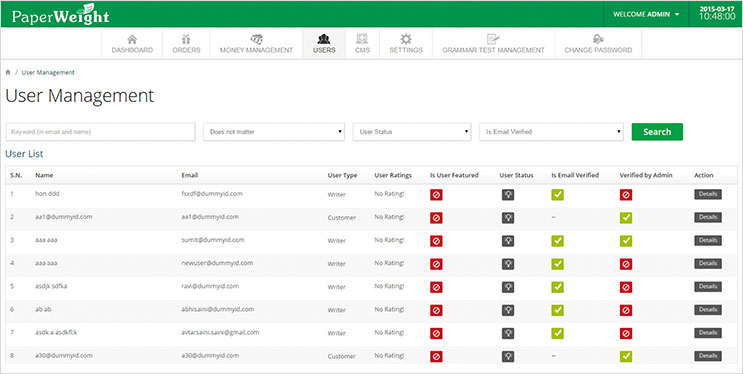Toggle featured status for sumit@dummyid.com
Image resolution: width=743 pixels, height=374 pixels.
coord(436,241)
